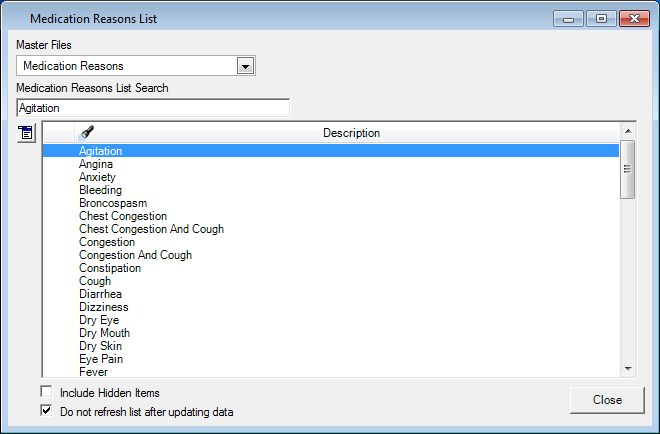
Task: Click the Medication Reasons List Search field
Action: [x=152, y=107]
